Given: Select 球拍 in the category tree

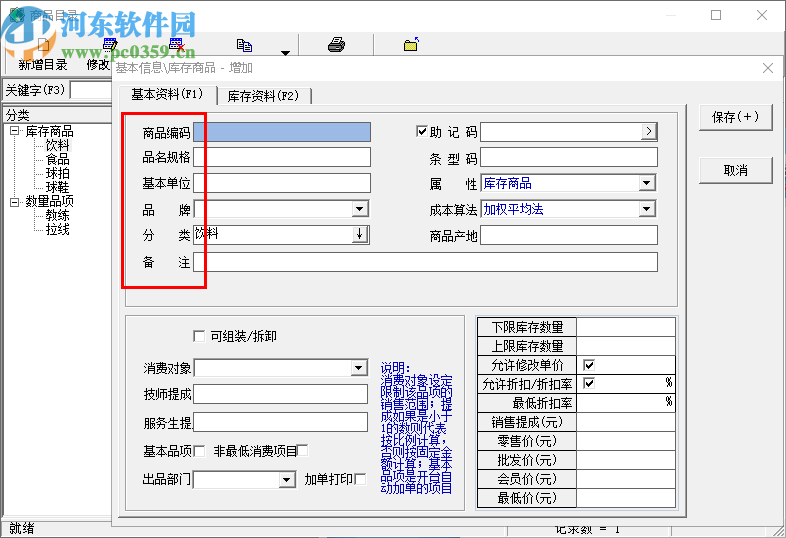Looking at the screenshot, I should coord(58,173).
